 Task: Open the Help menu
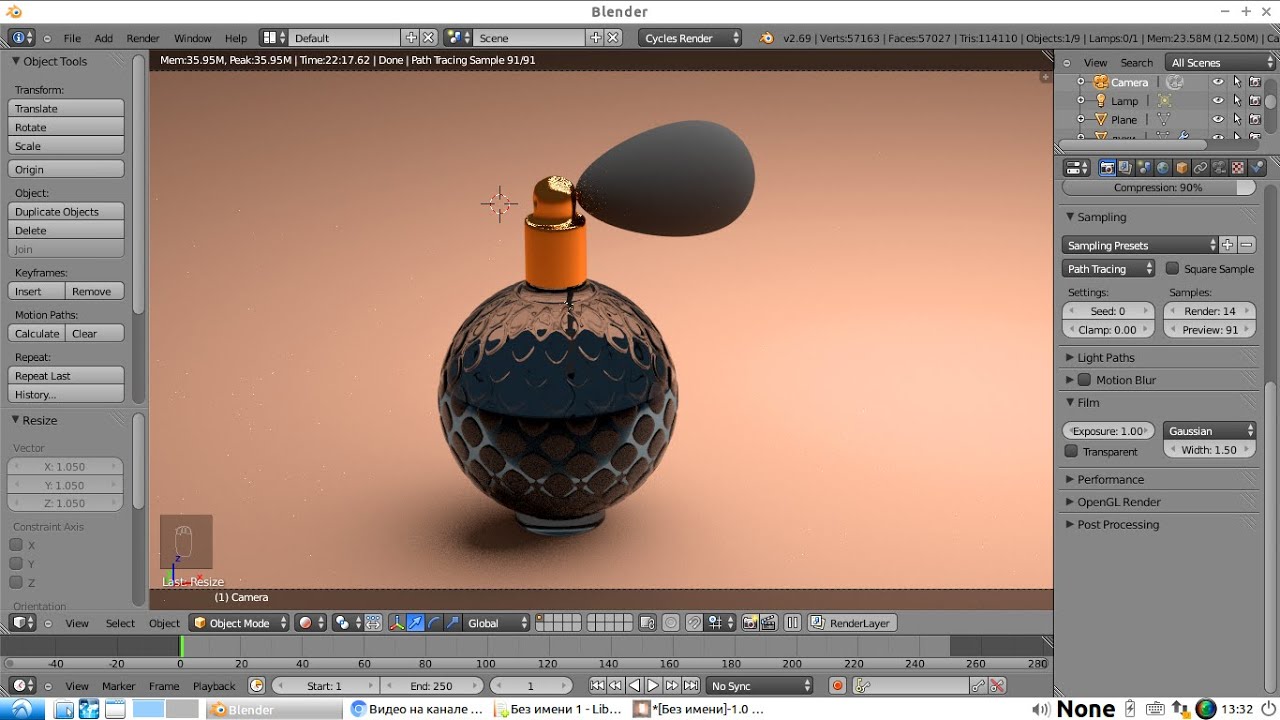point(236,38)
